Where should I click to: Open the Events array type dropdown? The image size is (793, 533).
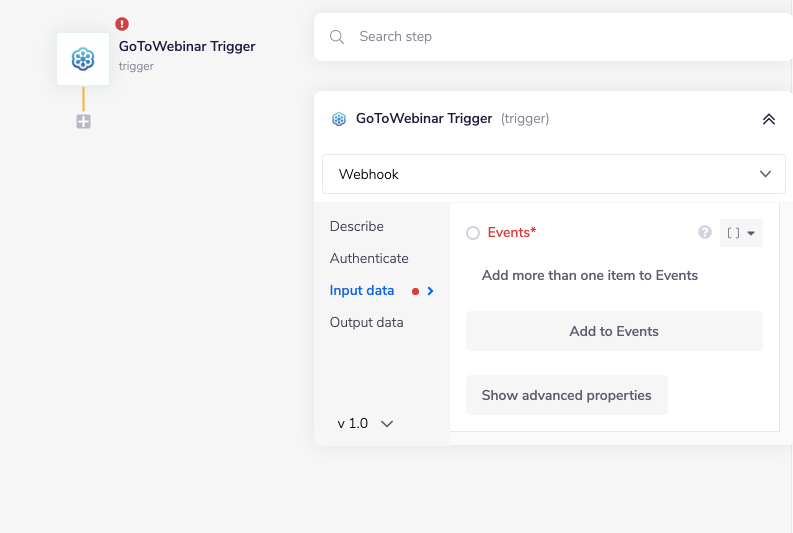click(x=740, y=233)
